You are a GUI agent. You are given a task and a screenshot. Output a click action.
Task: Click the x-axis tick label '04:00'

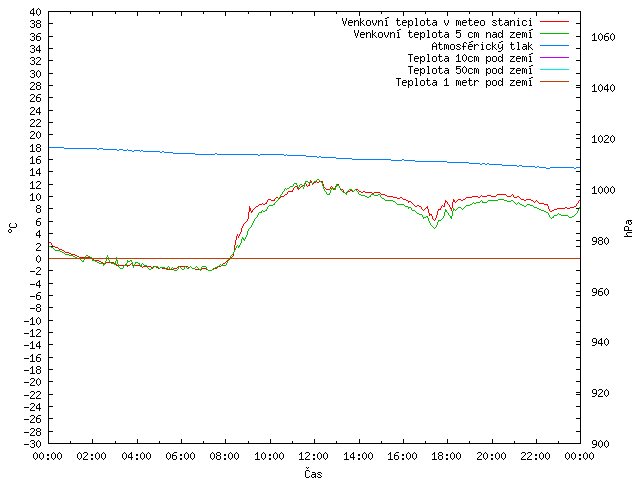136,456
